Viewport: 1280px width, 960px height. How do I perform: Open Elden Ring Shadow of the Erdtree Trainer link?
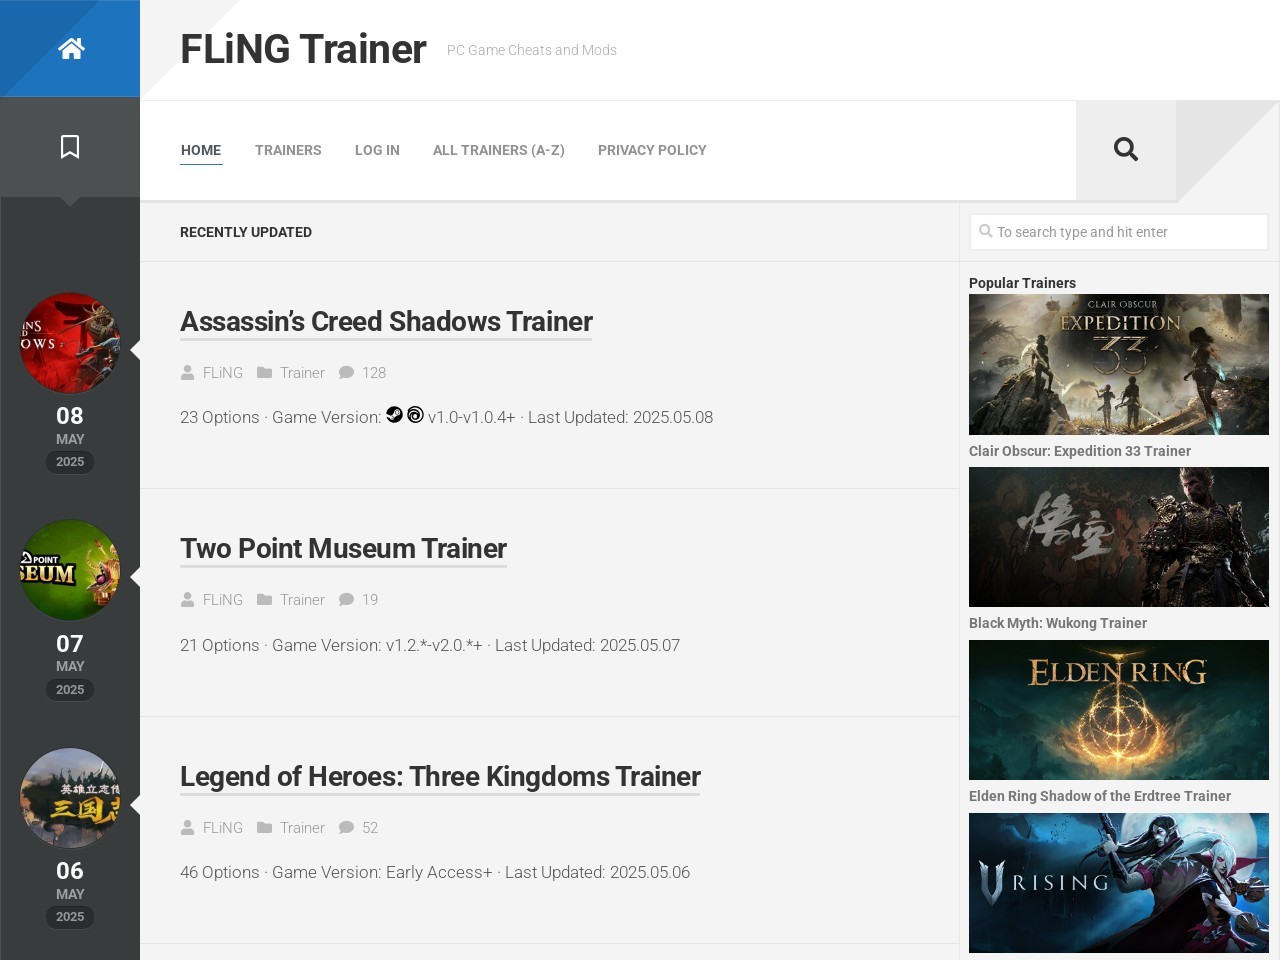[1100, 796]
